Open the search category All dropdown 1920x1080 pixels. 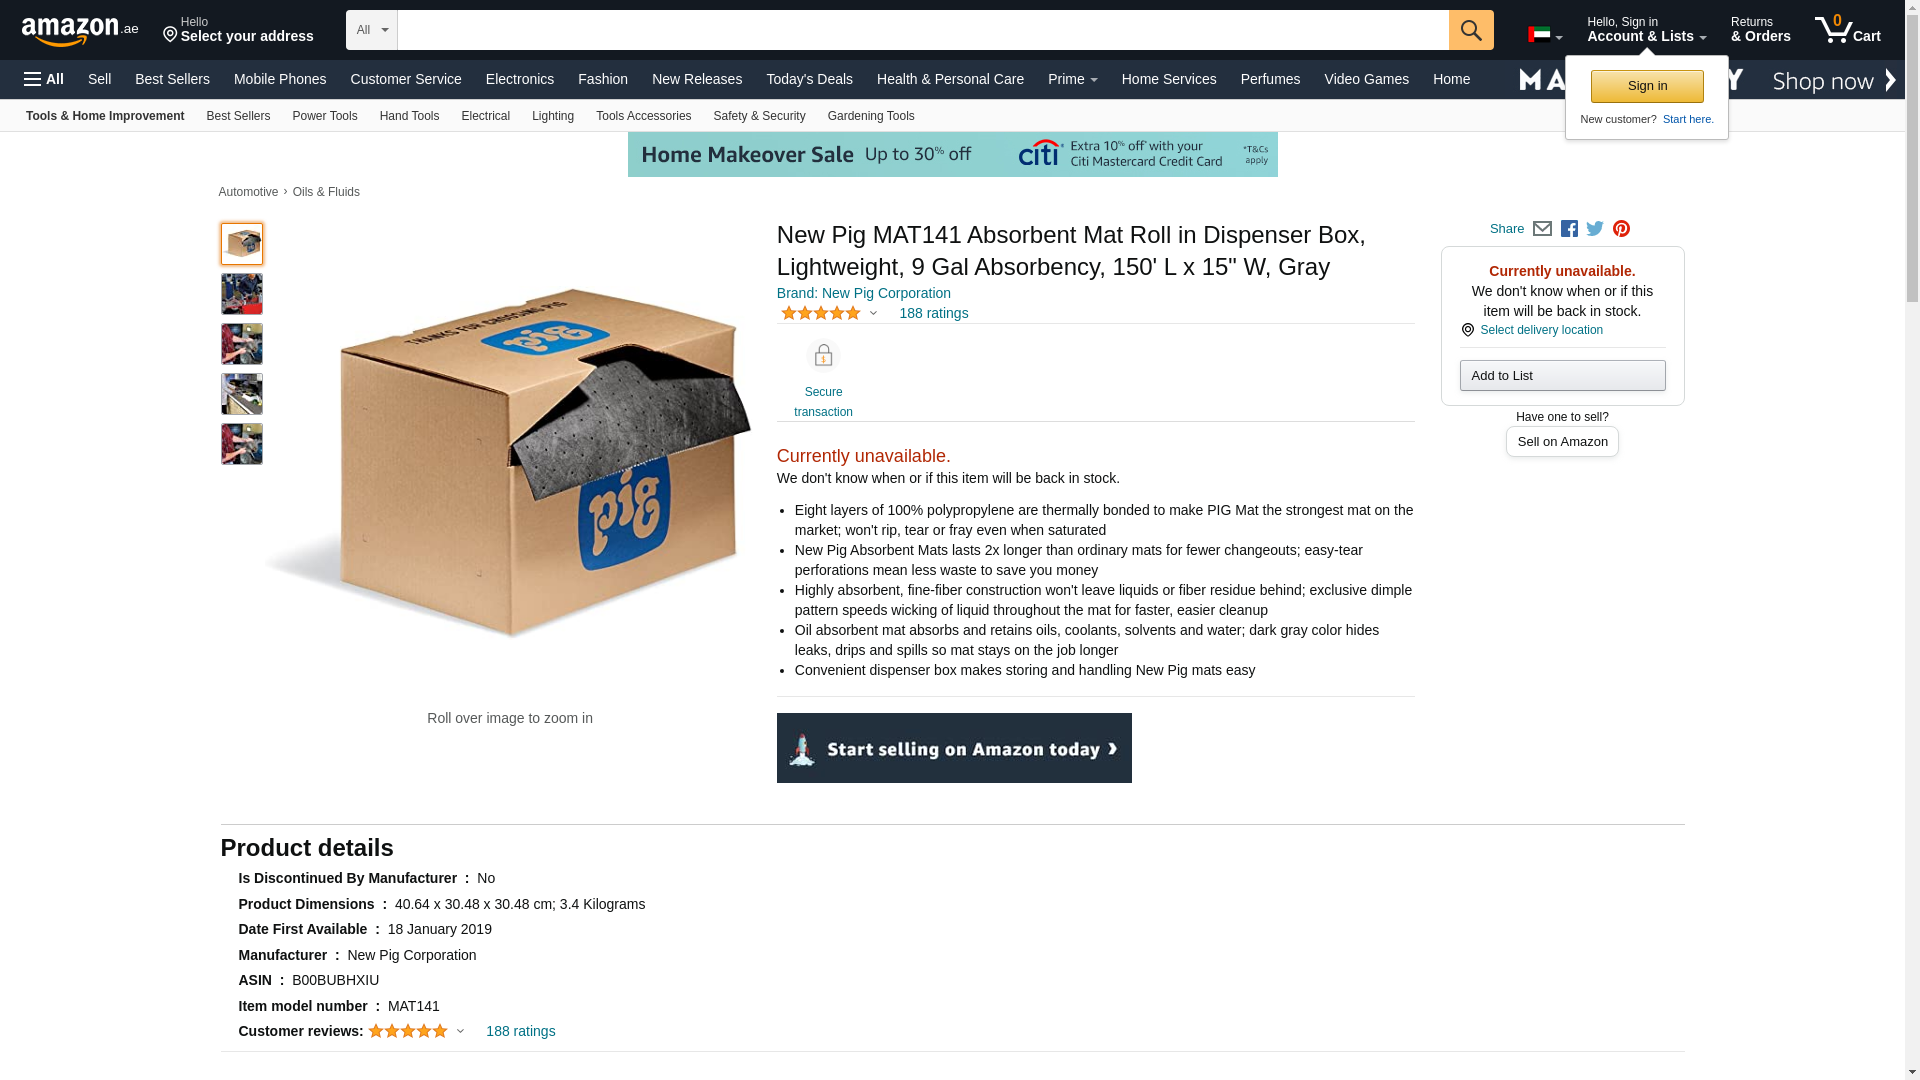pyautogui.click(x=371, y=30)
